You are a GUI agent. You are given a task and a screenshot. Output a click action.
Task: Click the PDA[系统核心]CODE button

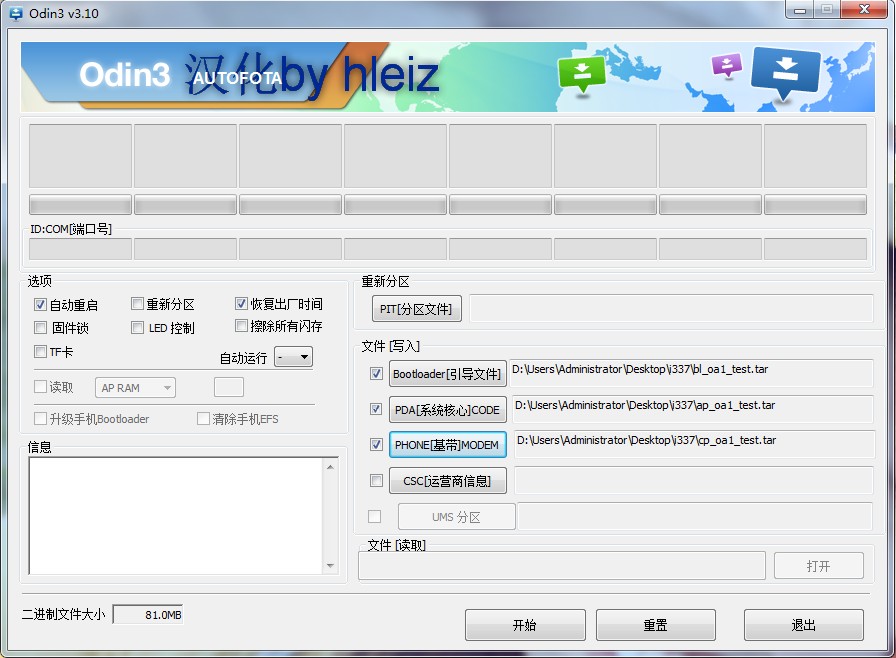pos(447,410)
